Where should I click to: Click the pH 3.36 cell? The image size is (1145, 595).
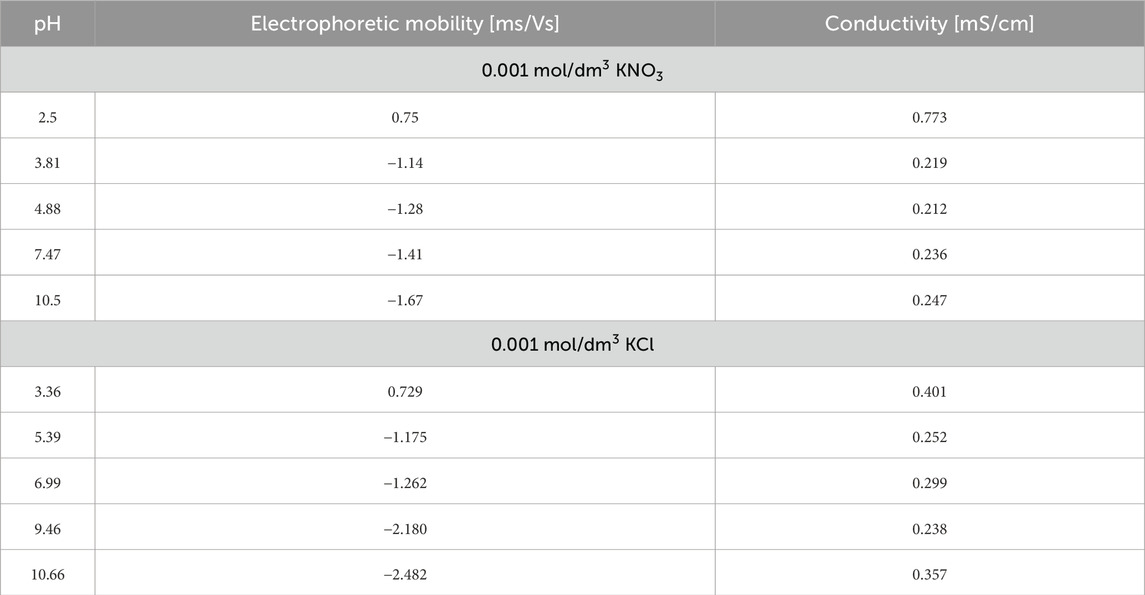pos(47,391)
